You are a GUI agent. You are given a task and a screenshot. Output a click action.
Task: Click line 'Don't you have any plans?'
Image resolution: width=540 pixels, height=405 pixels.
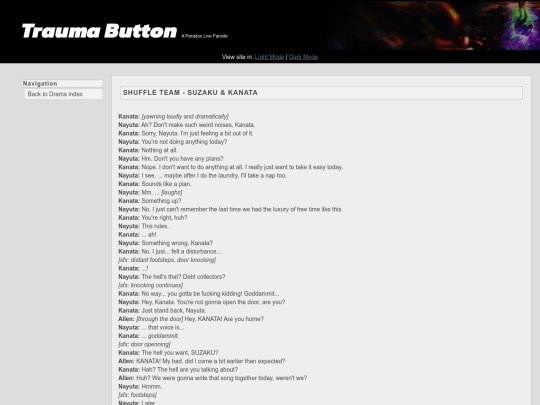tap(188, 158)
